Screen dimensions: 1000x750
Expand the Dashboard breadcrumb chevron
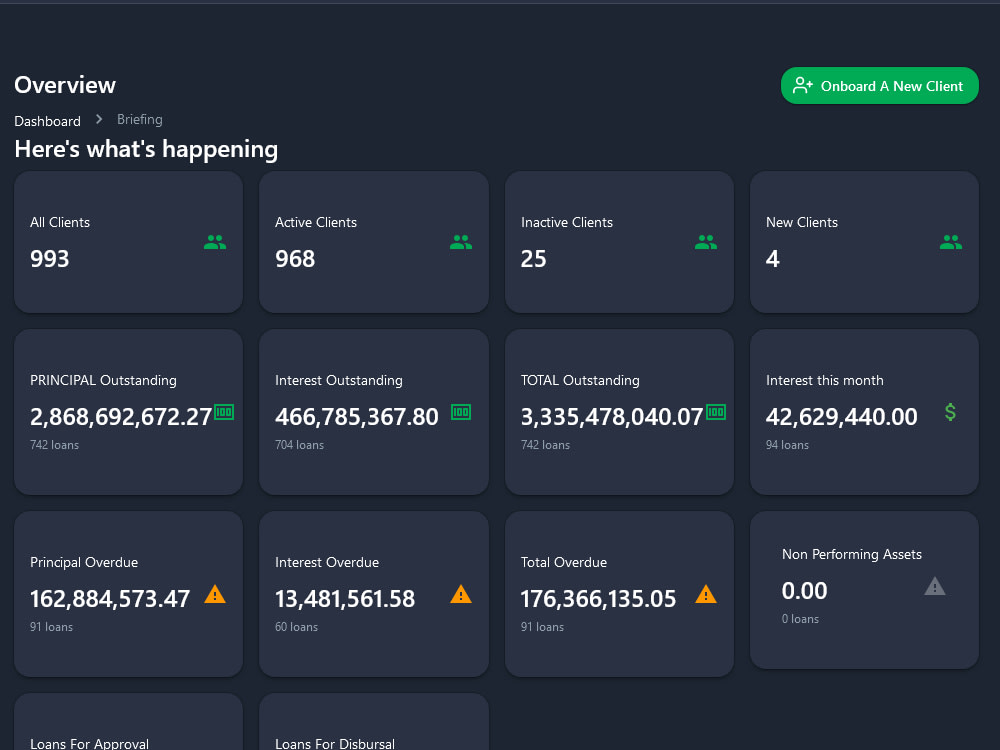coord(98,119)
